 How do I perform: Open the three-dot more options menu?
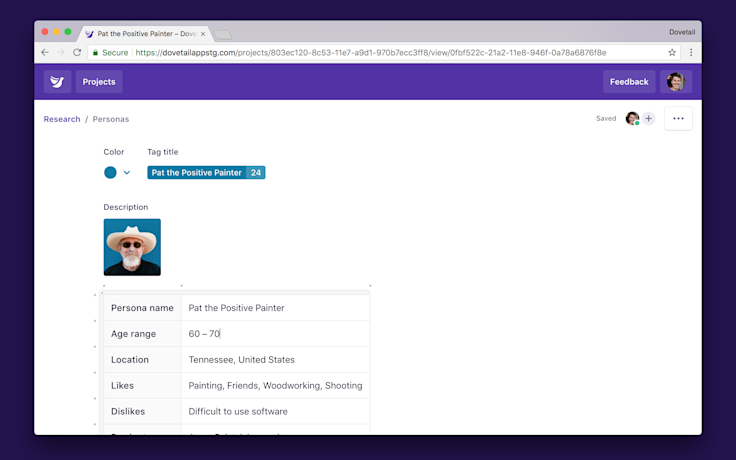(678, 118)
